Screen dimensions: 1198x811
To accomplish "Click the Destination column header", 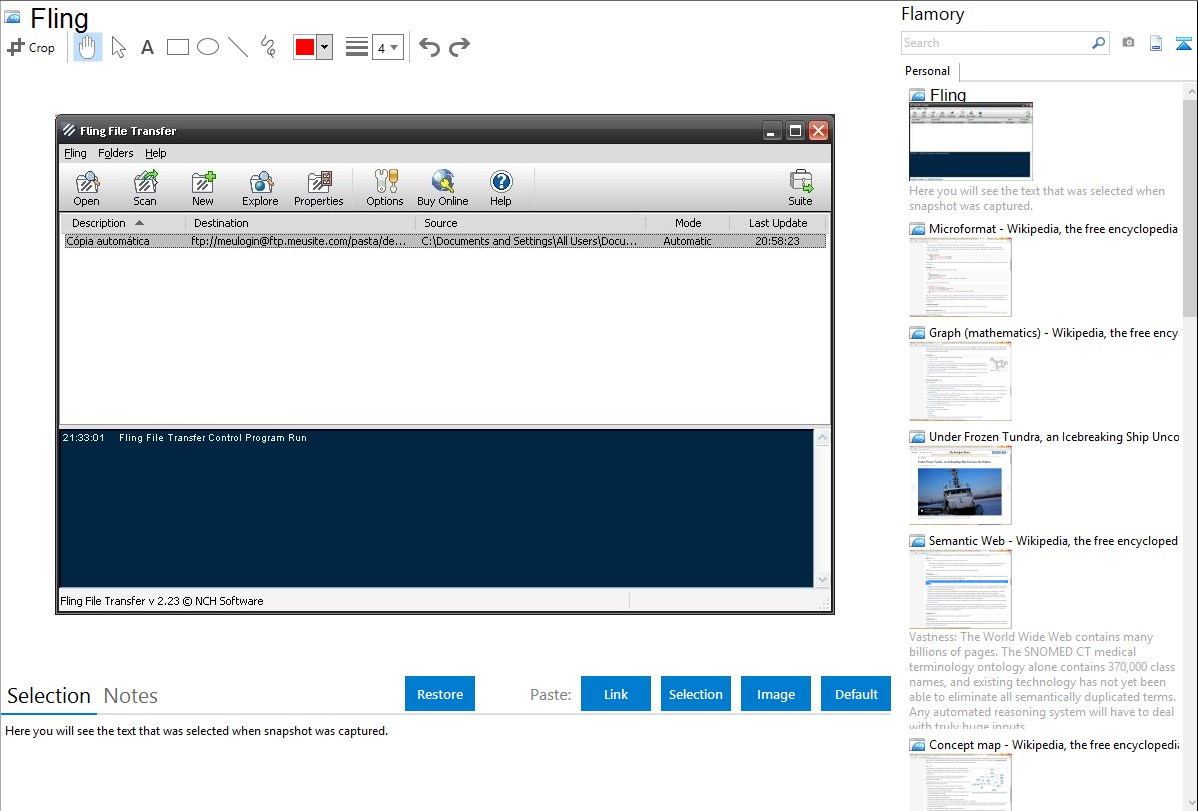I will click(300, 223).
